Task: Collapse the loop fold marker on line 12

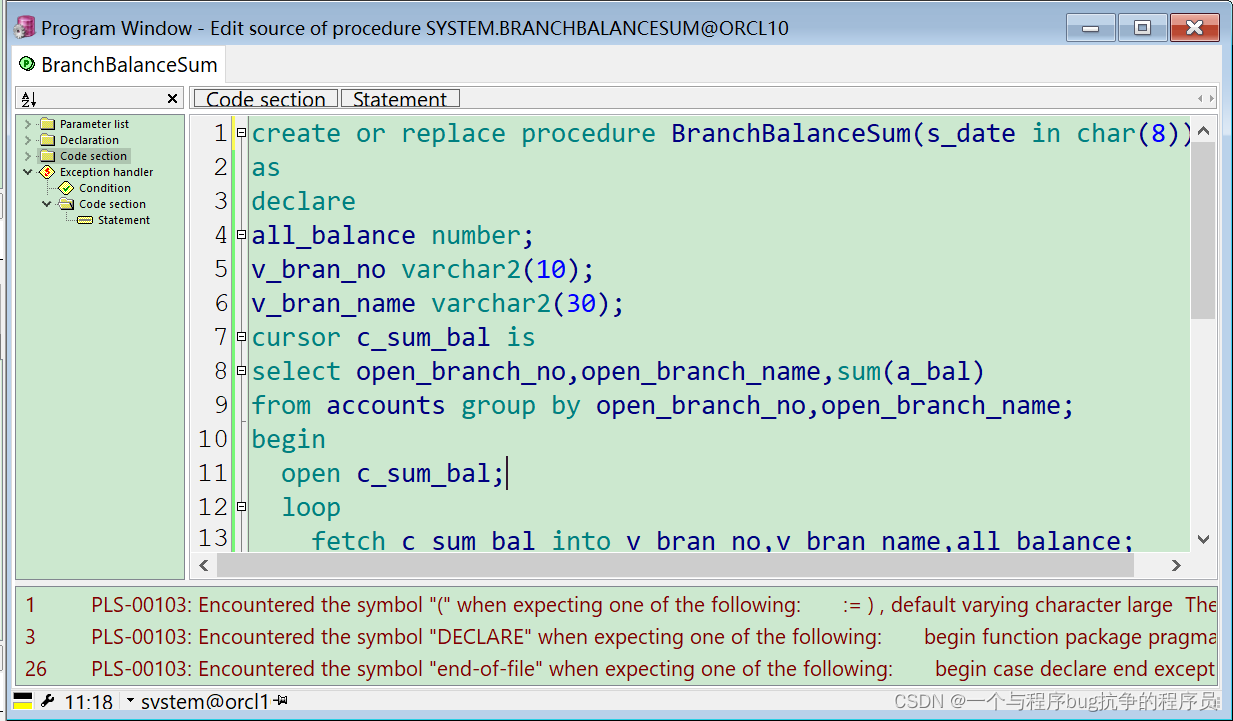Action: 240,507
